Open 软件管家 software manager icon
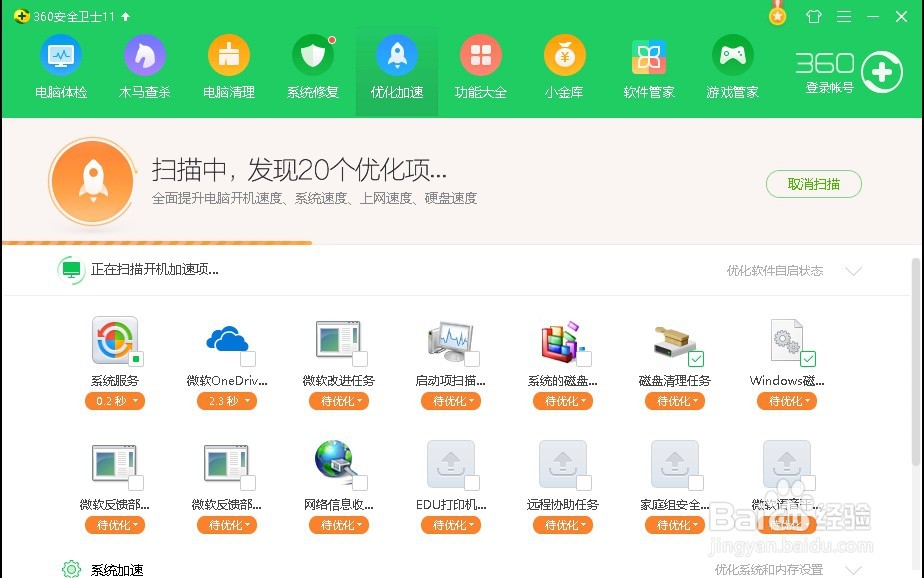The width and height of the screenshot is (924, 578). coord(649,57)
